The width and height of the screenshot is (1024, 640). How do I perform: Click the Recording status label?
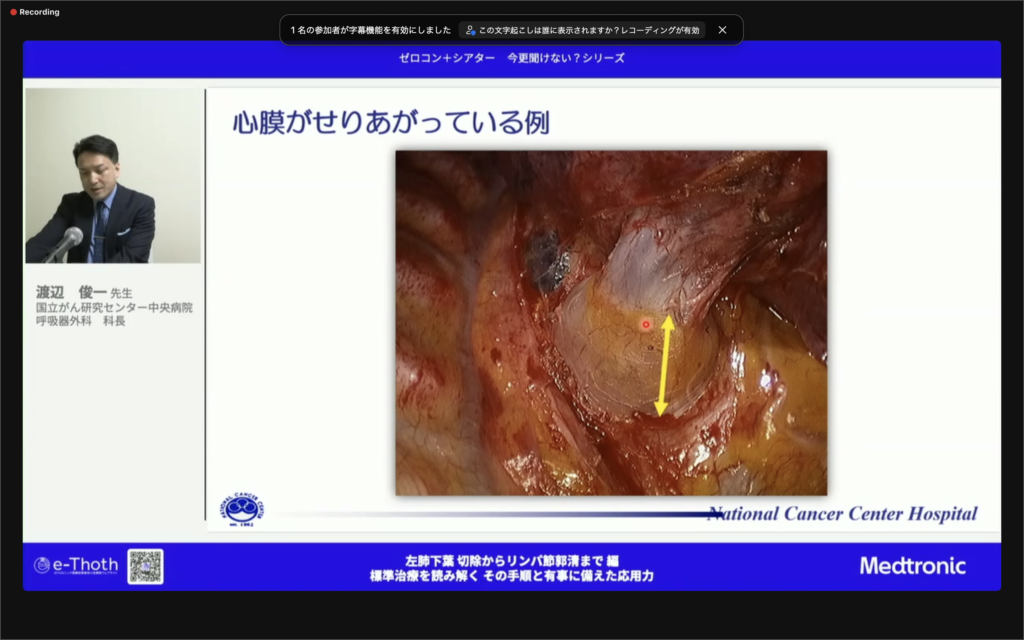tap(39, 12)
